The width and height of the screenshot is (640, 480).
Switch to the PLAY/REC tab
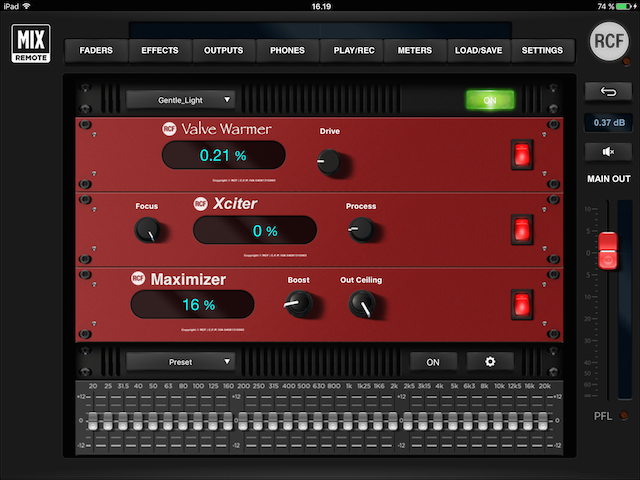[353, 51]
